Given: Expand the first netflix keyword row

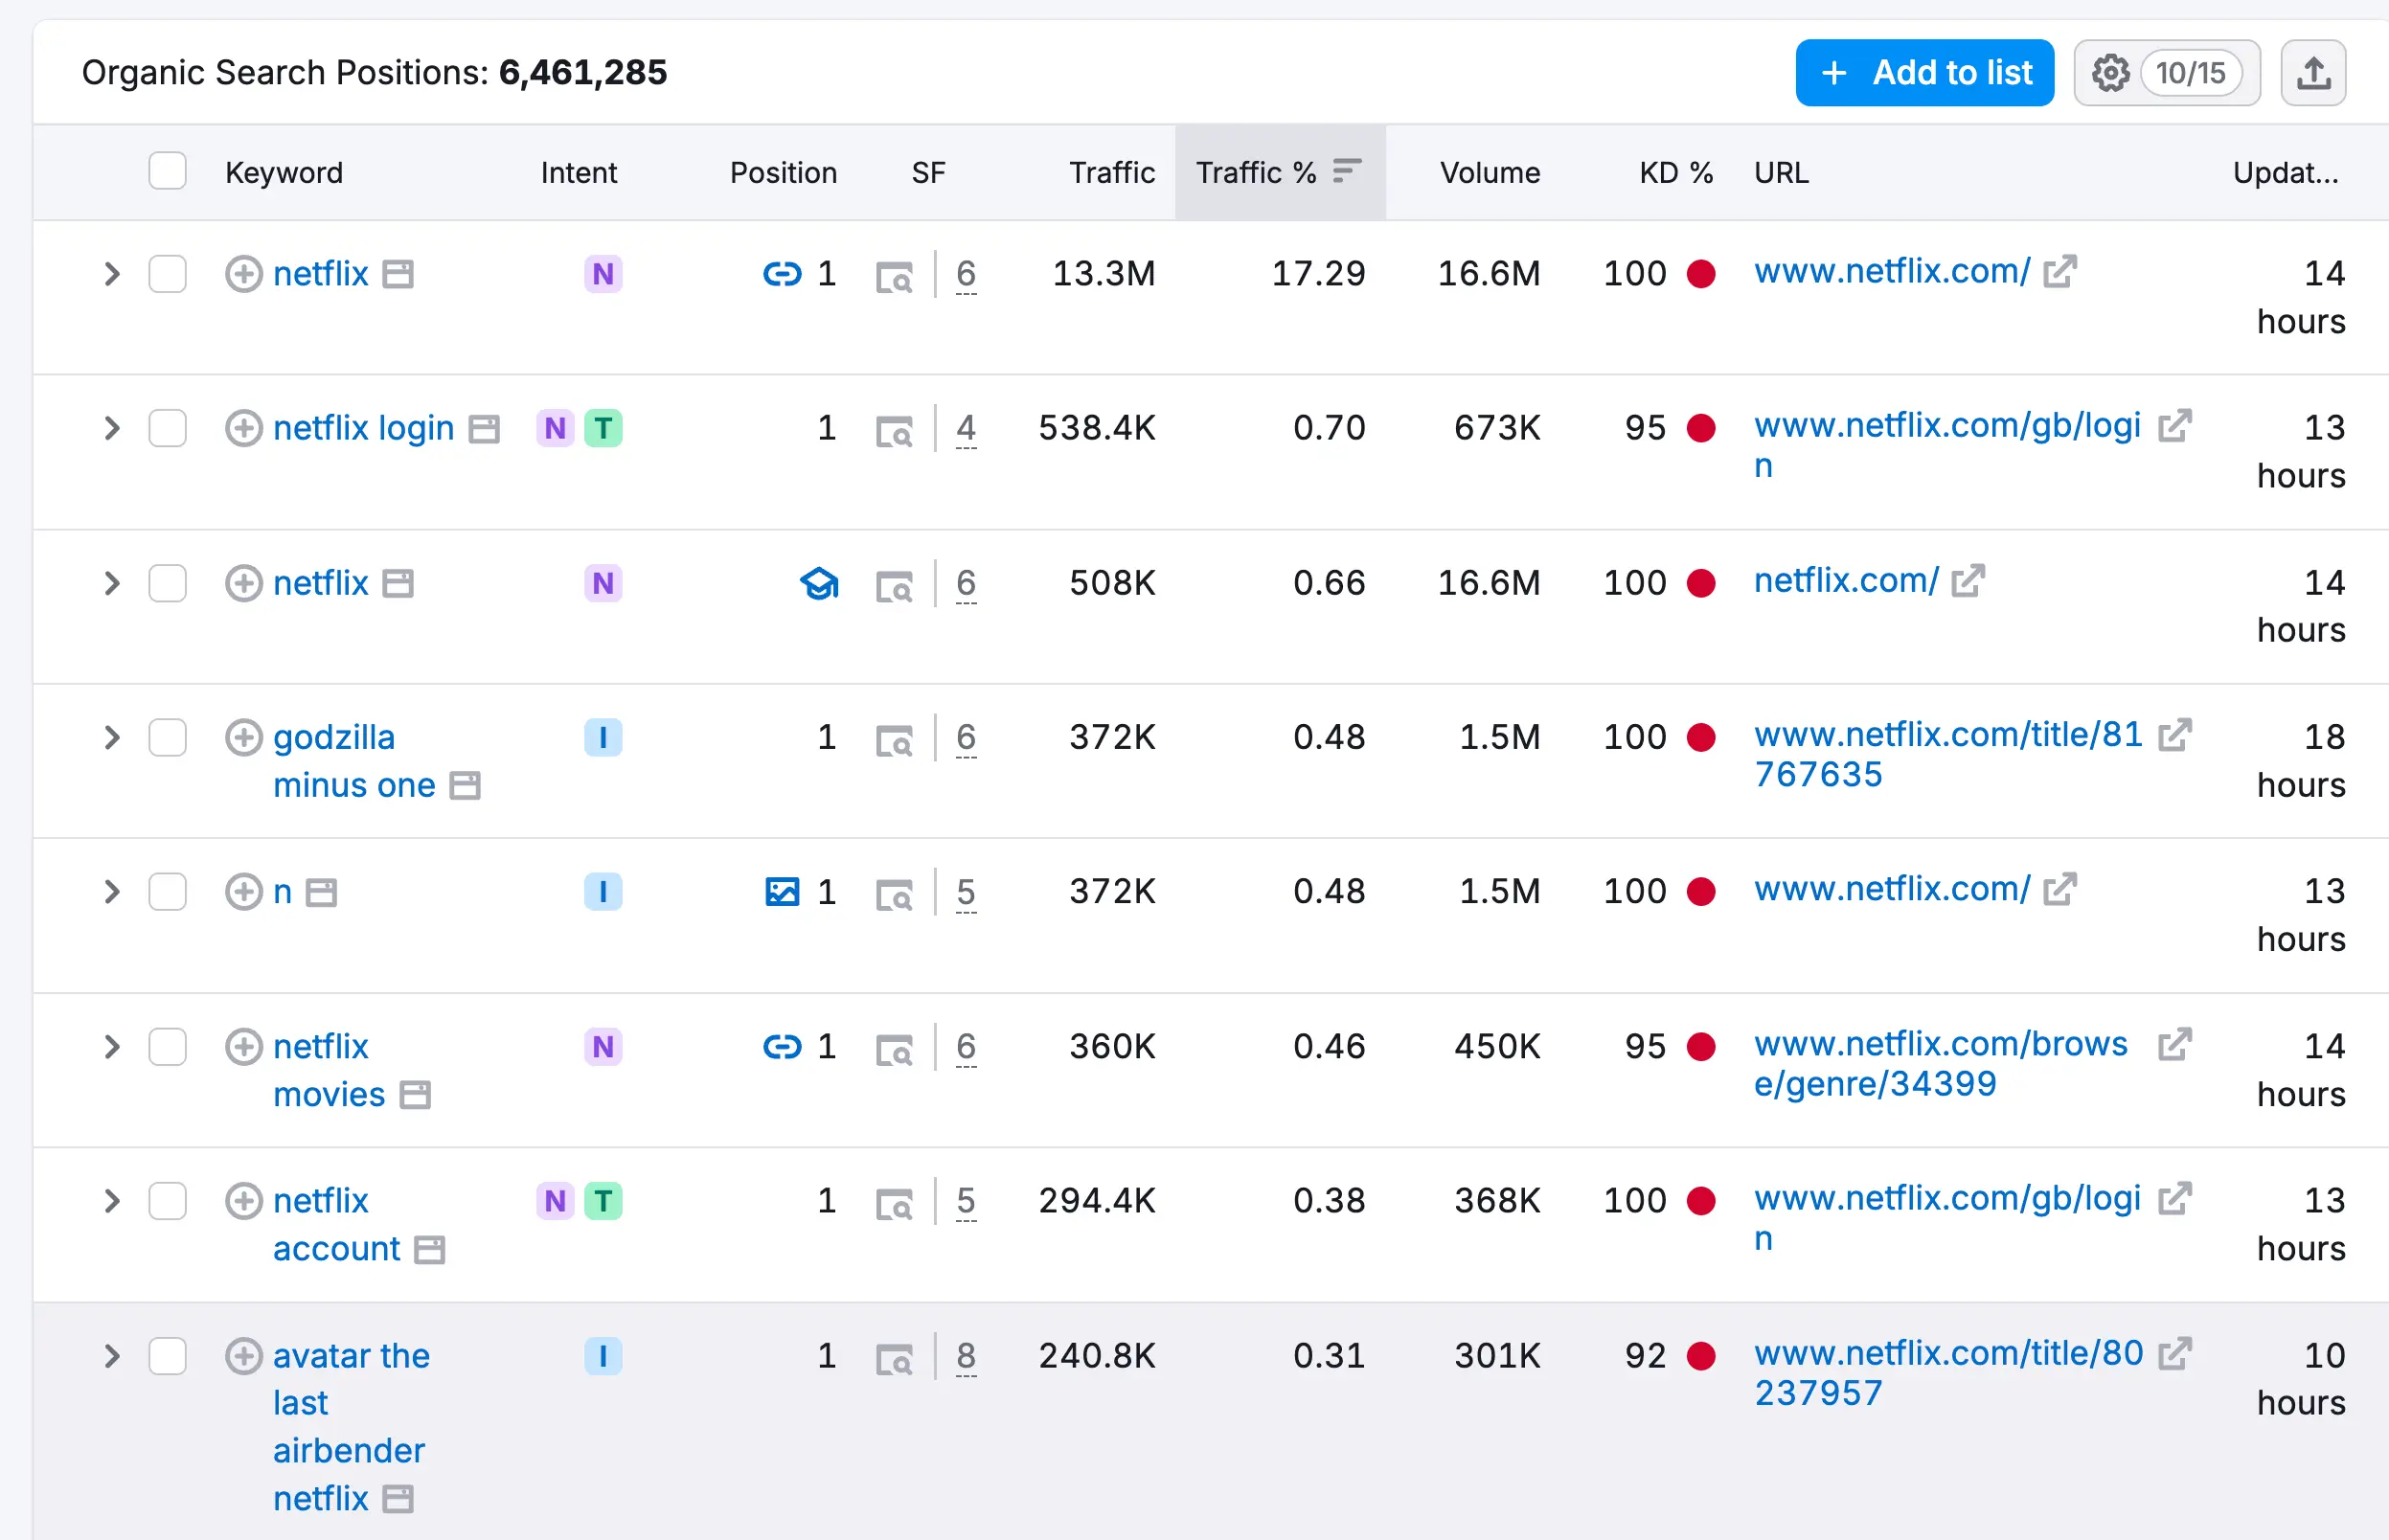Looking at the screenshot, I should tap(112, 274).
